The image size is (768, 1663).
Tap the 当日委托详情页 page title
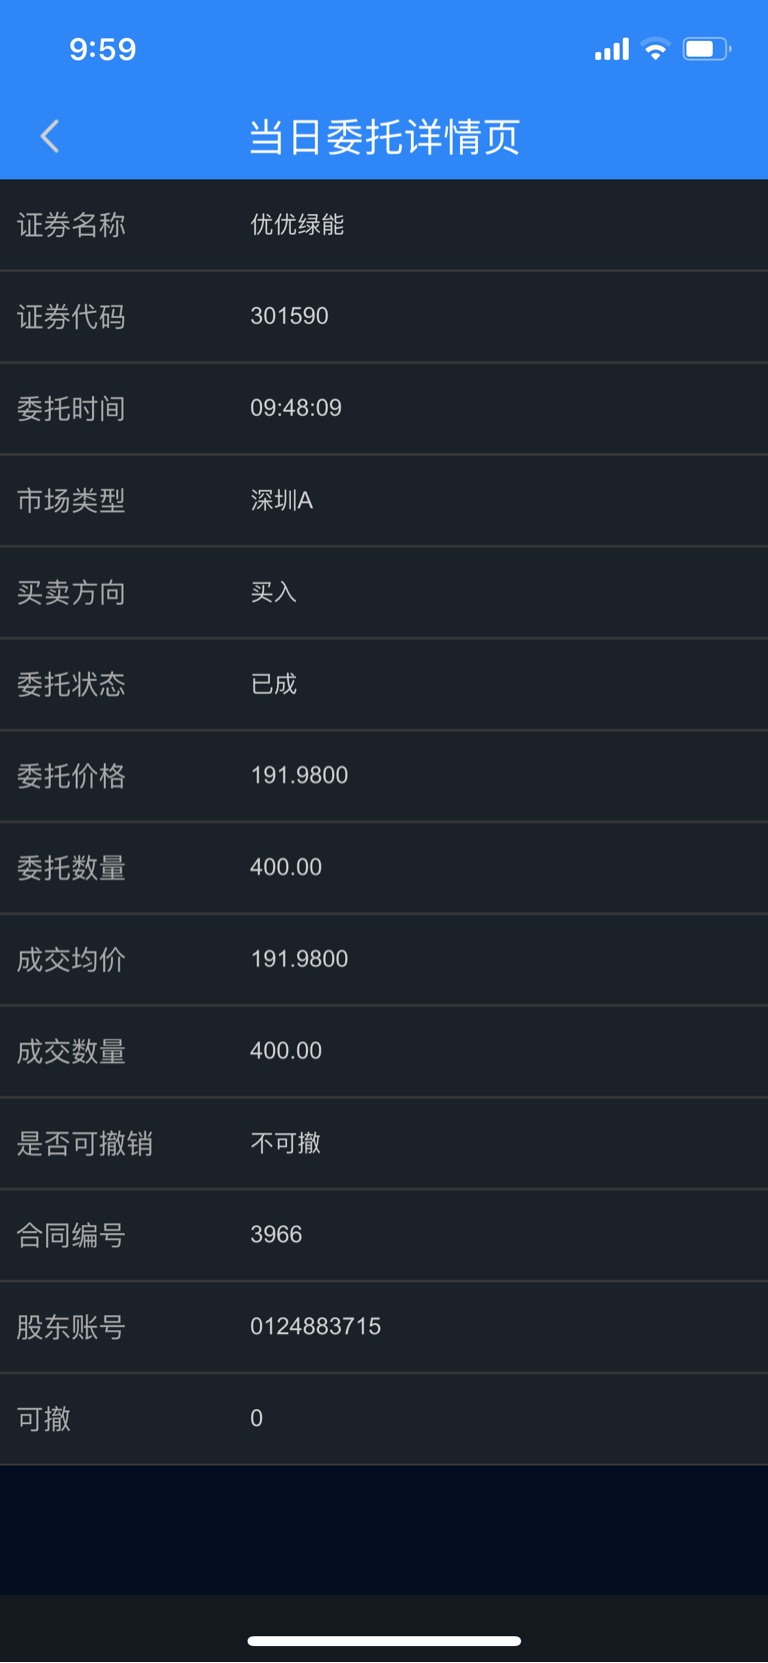pos(384,137)
